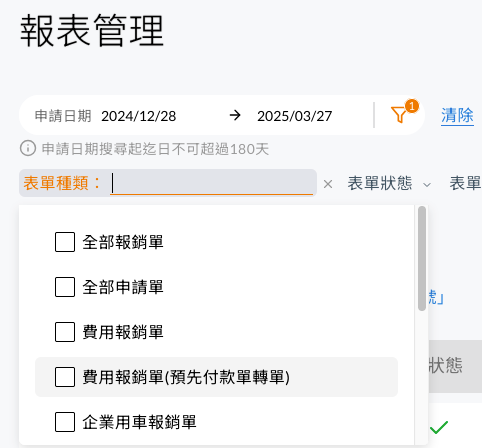Select the 費用報銷單(預先付款單轉單) option row
The height and width of the screenshot is (448, 482).
[x=217, y=377]
